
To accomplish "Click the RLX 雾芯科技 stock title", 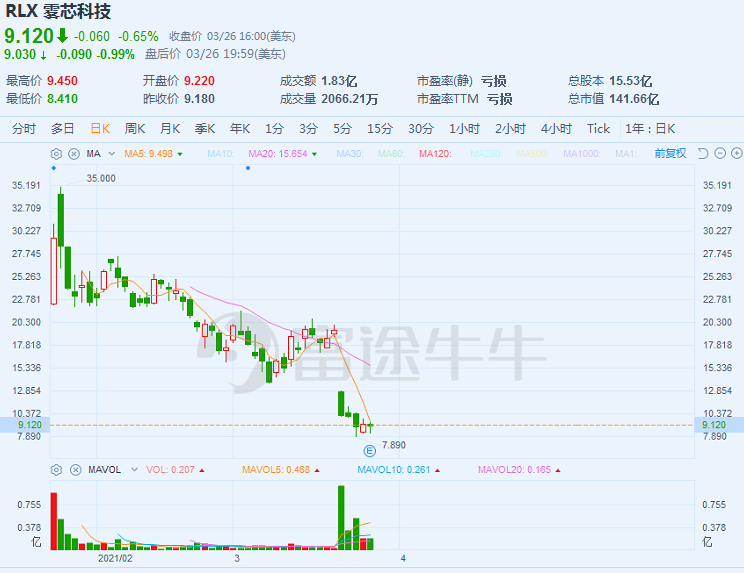I will [x=58, y=11].
